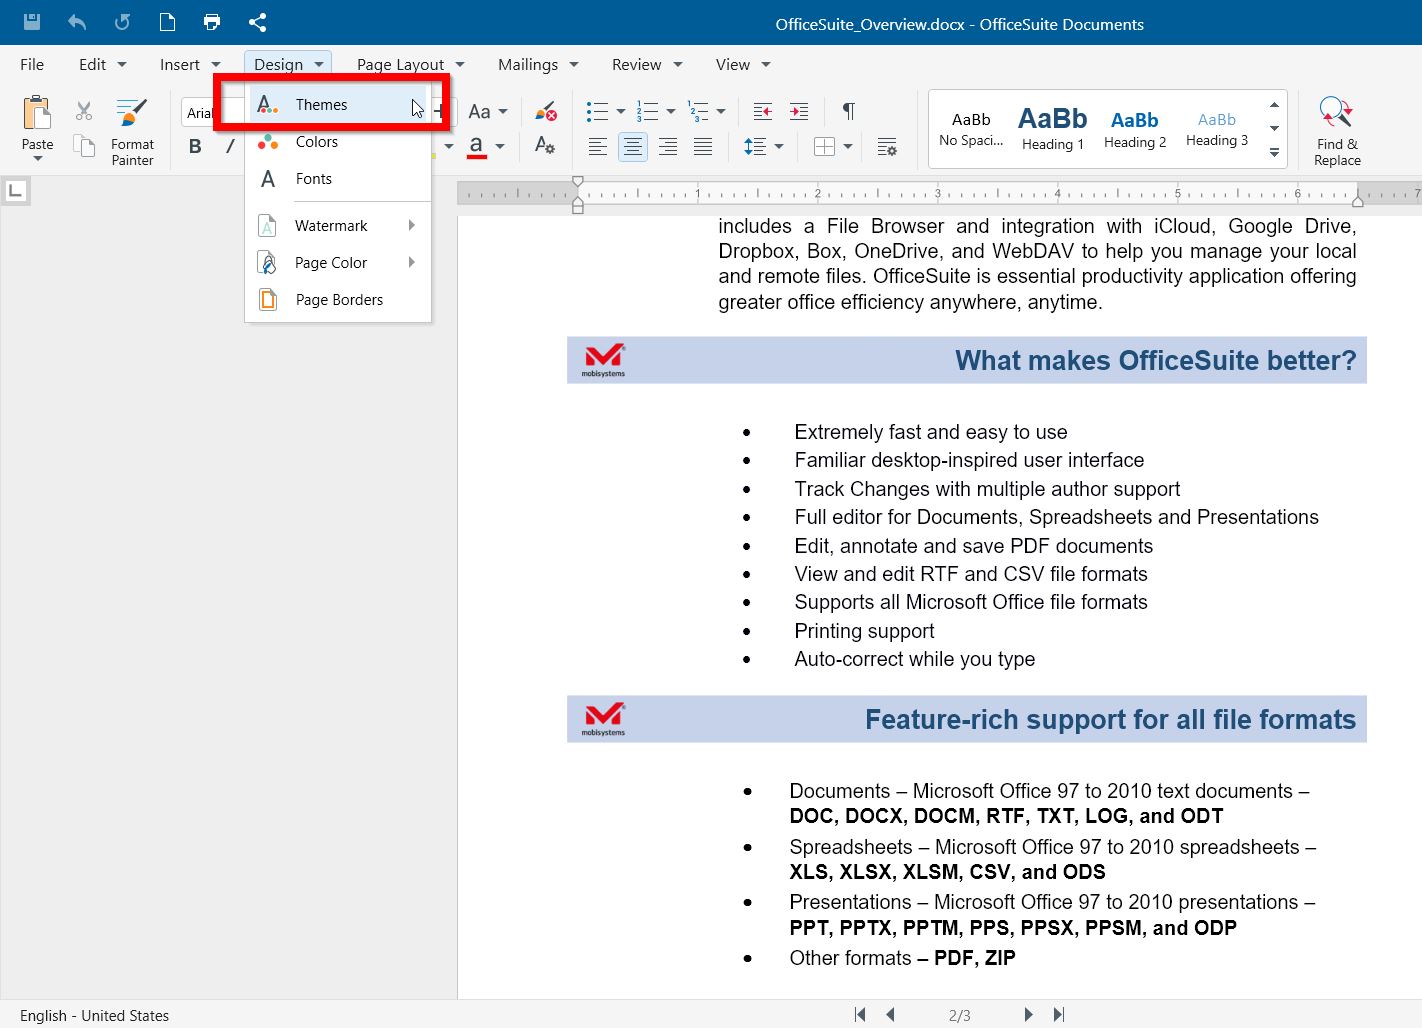1422x1028 pixels.
Task: Center align text
Action: coord(633,147)
